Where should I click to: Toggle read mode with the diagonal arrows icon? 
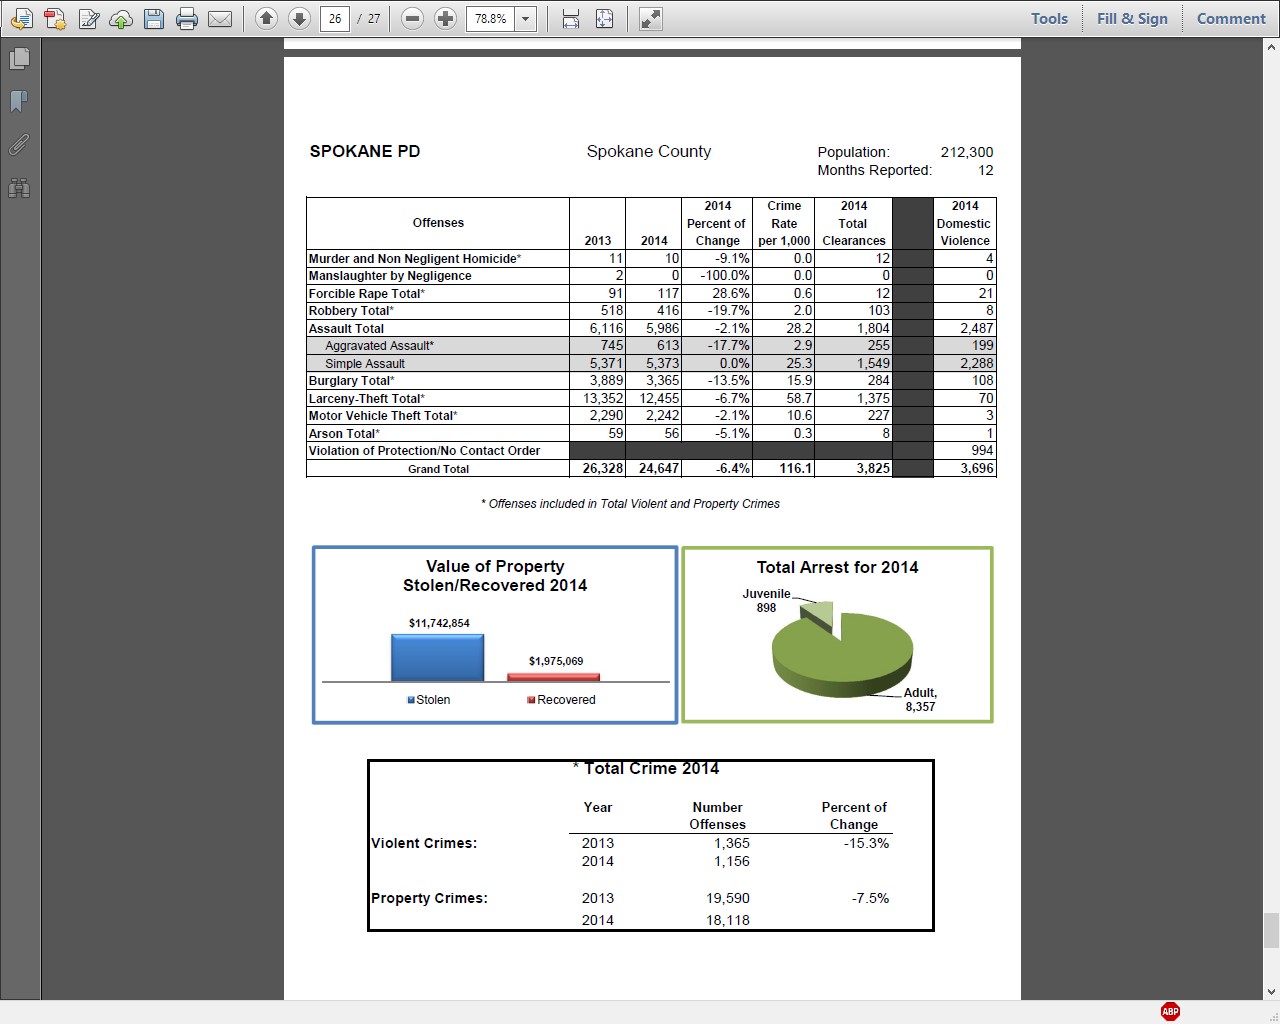pos(651,18)
